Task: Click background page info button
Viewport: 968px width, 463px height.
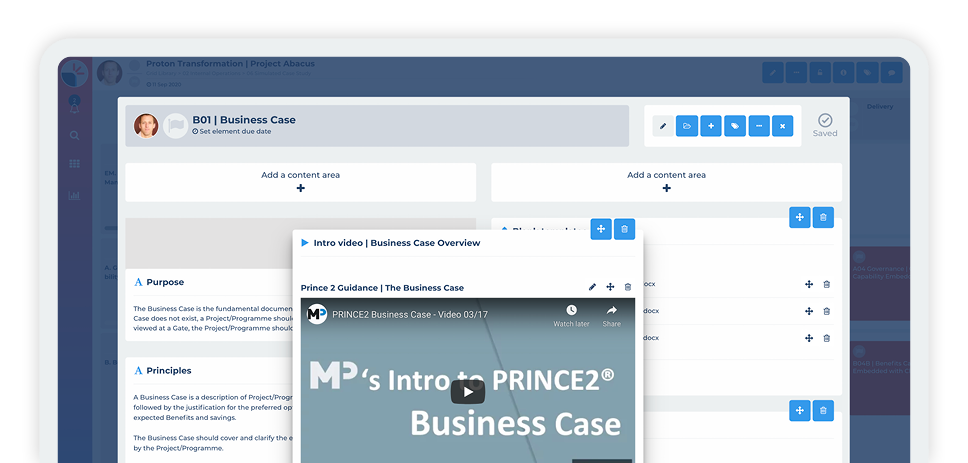Action: click(x=844, y=72)
